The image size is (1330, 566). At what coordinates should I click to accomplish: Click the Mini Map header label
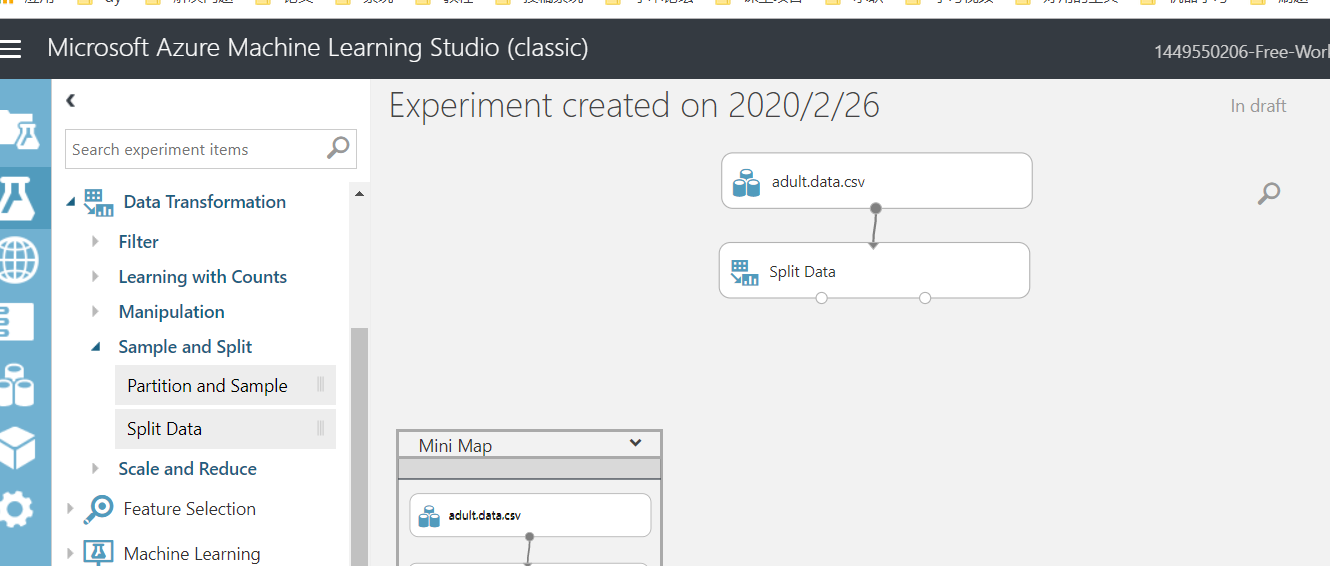[x=455, y=446]
